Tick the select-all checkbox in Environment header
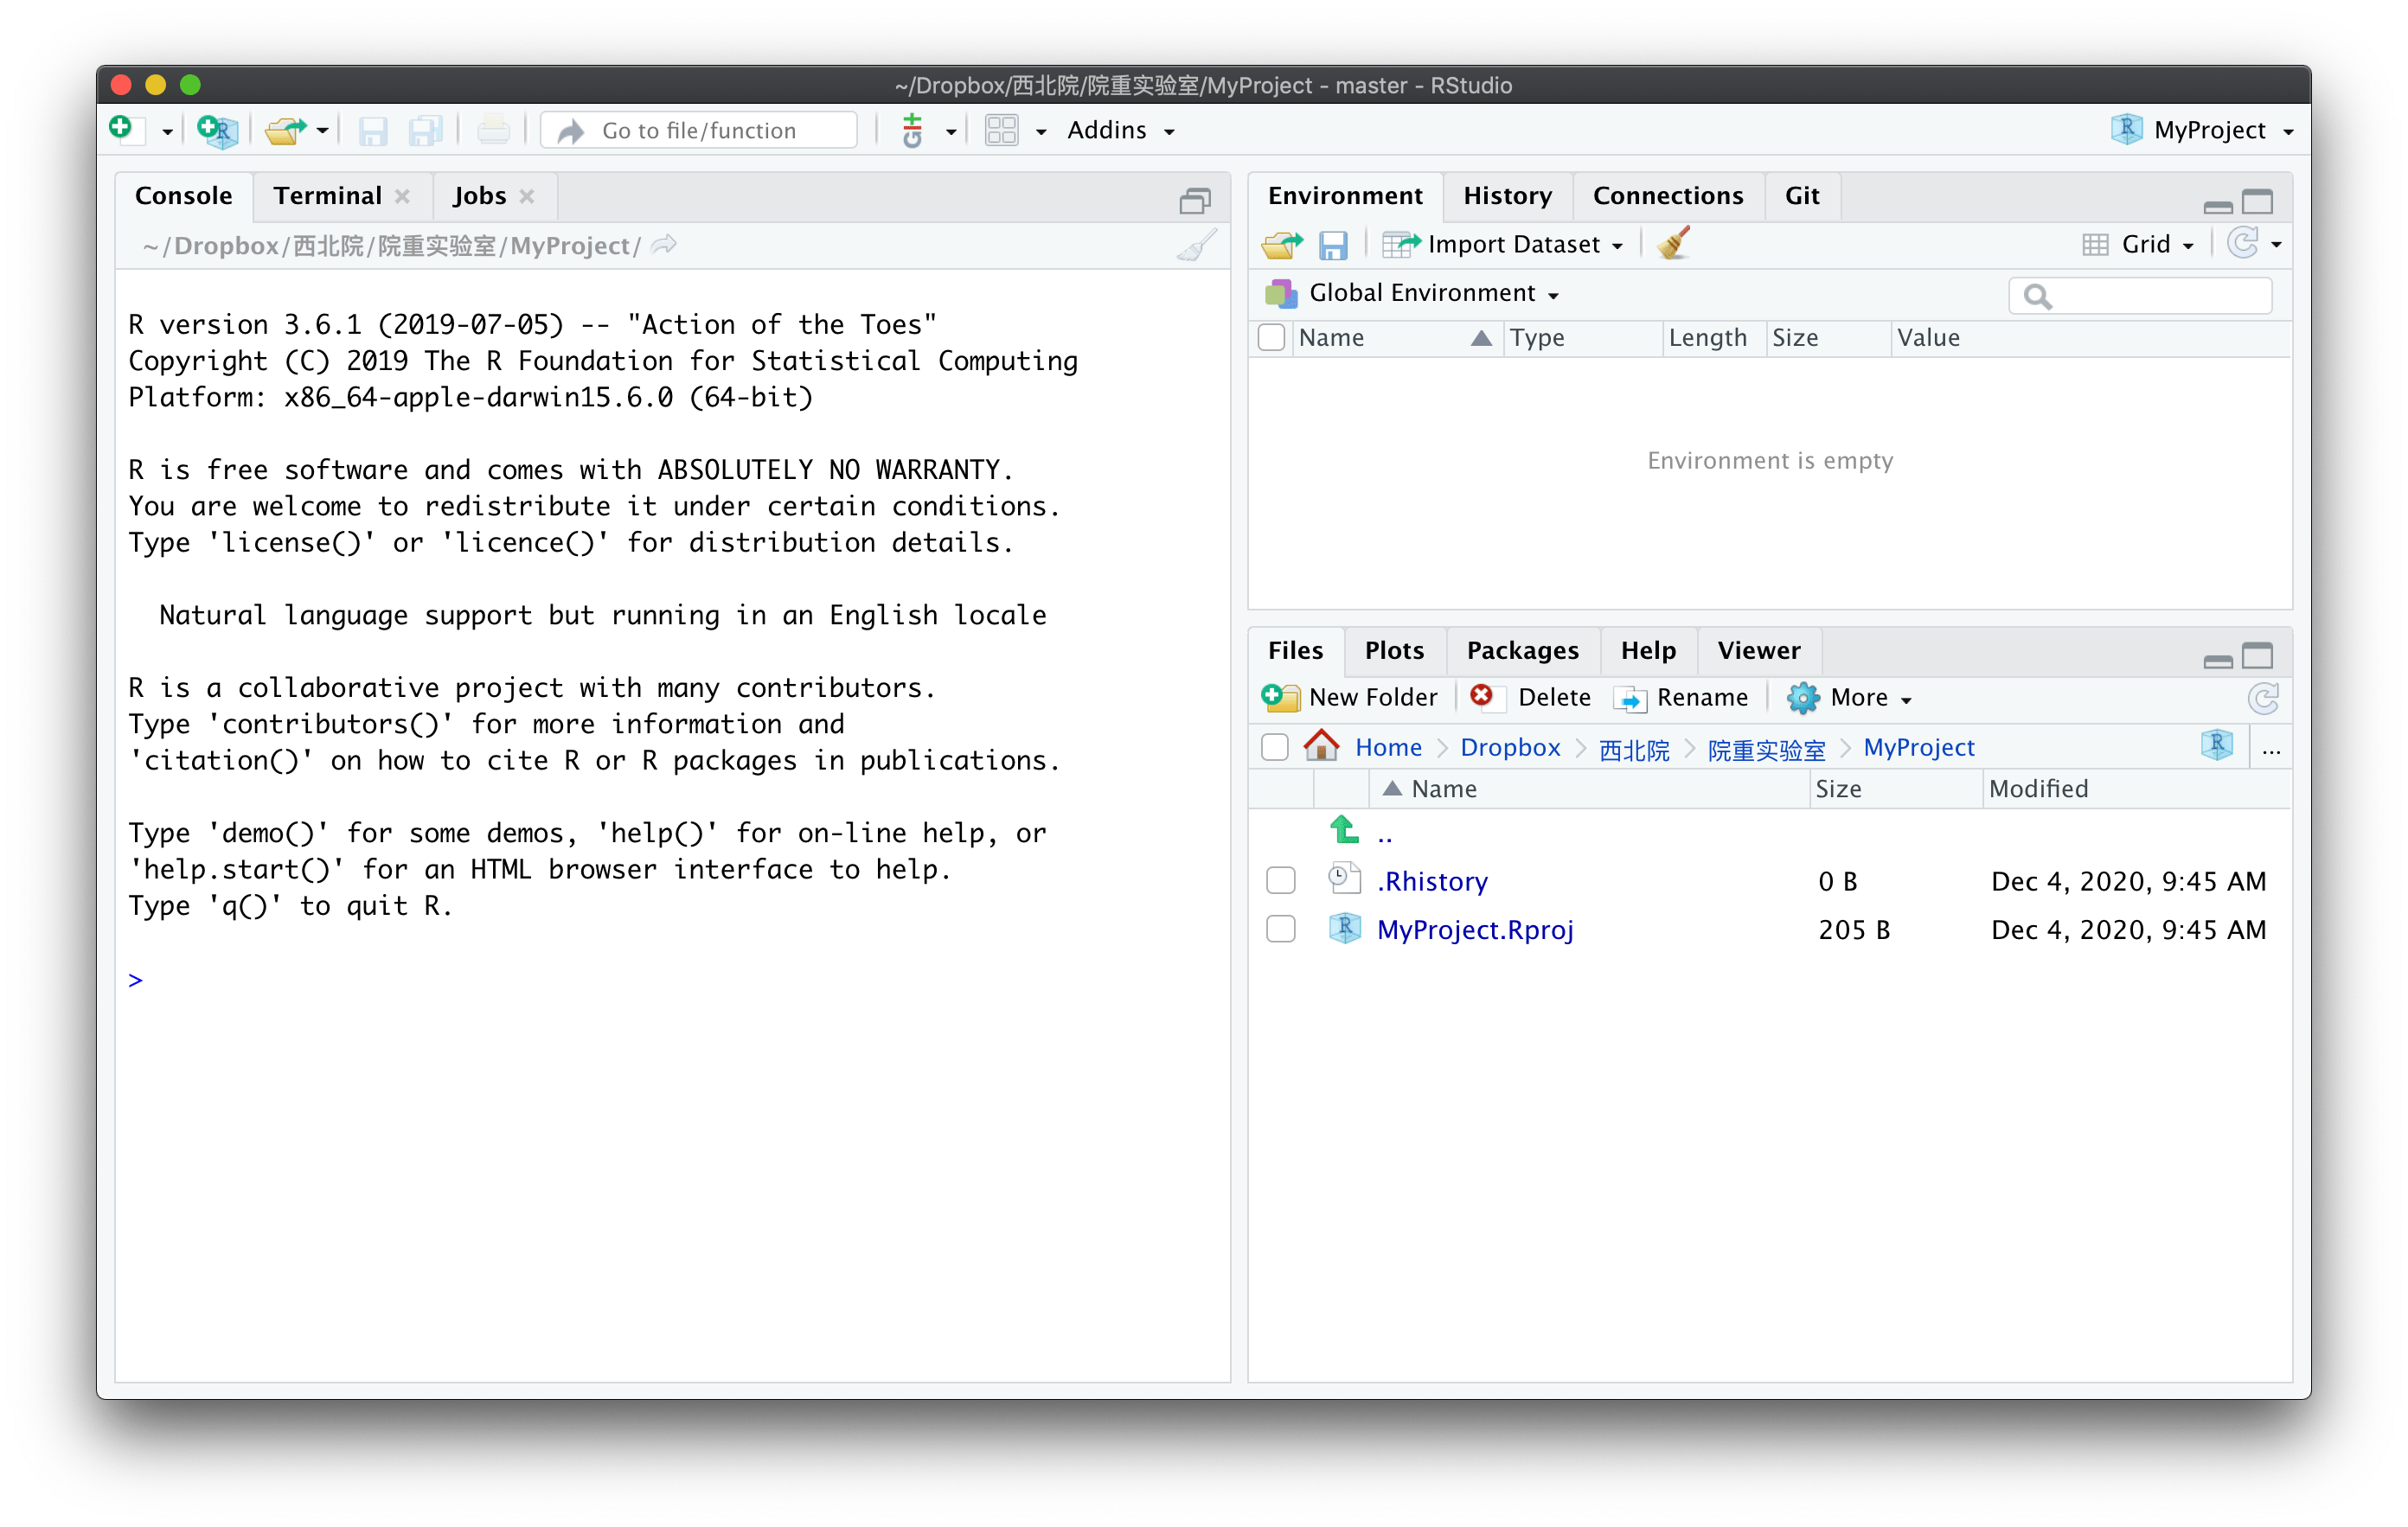 pos(1271,338)
